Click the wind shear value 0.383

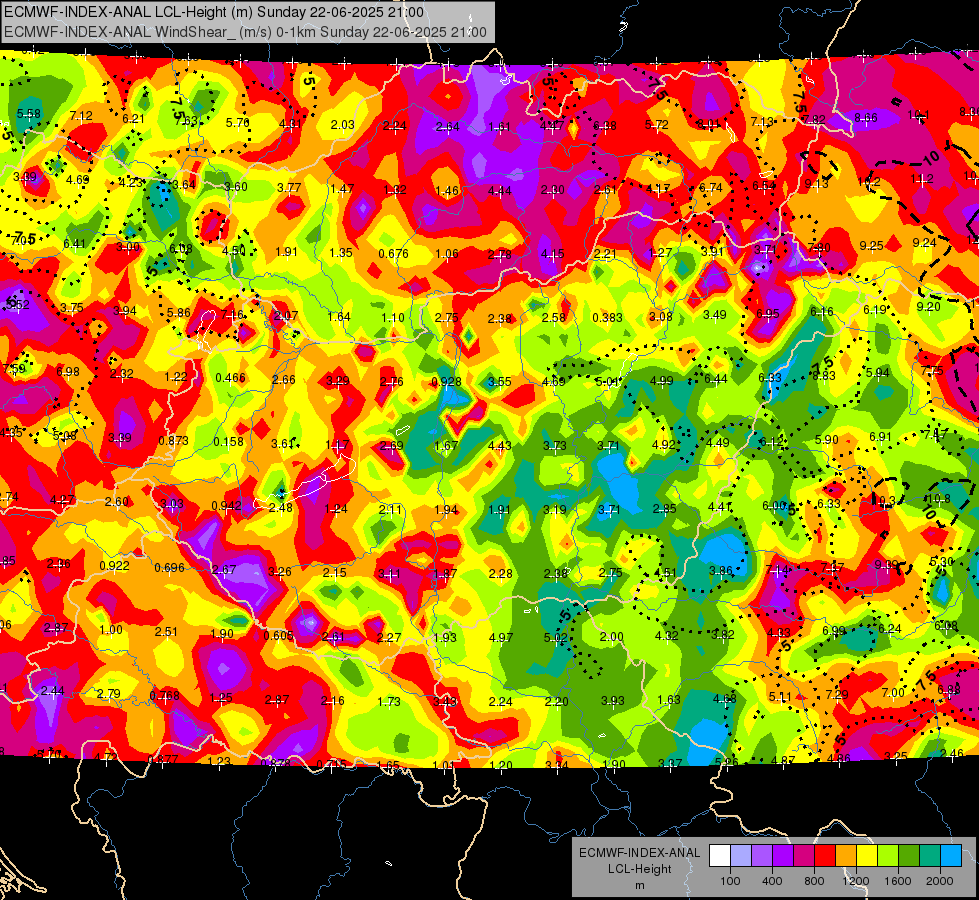pyautogui.click(x=608, y=317)
